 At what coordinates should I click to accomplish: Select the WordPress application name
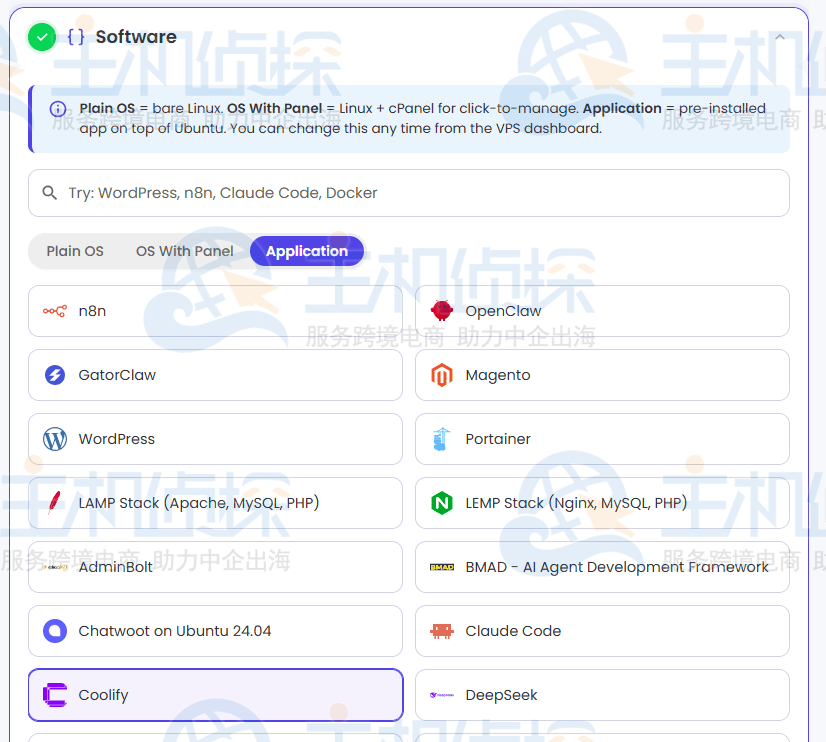click(116, 439)
